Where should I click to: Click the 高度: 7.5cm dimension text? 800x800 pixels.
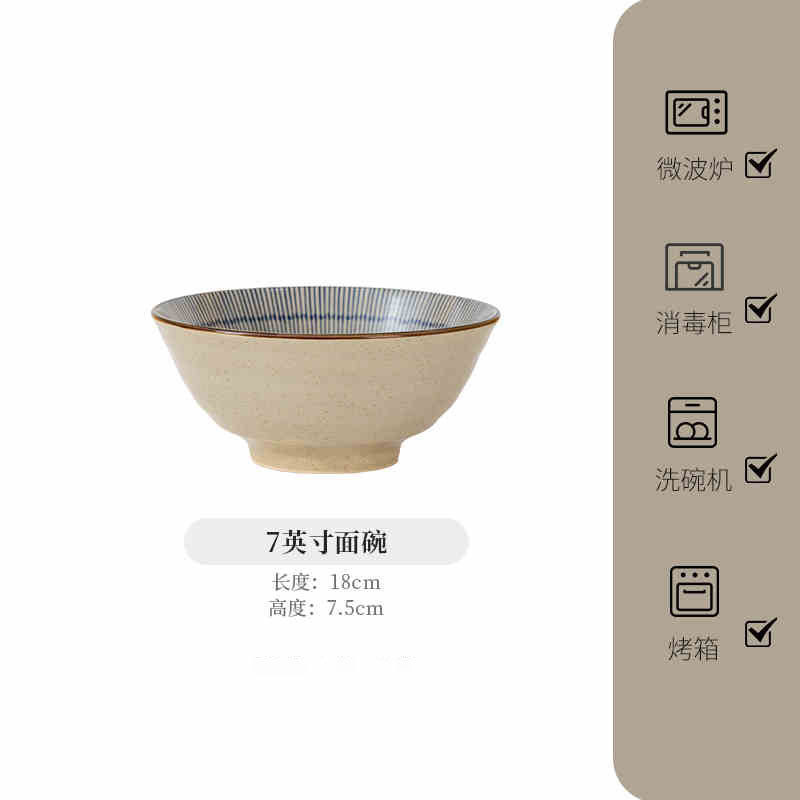(x=326, y=608)
